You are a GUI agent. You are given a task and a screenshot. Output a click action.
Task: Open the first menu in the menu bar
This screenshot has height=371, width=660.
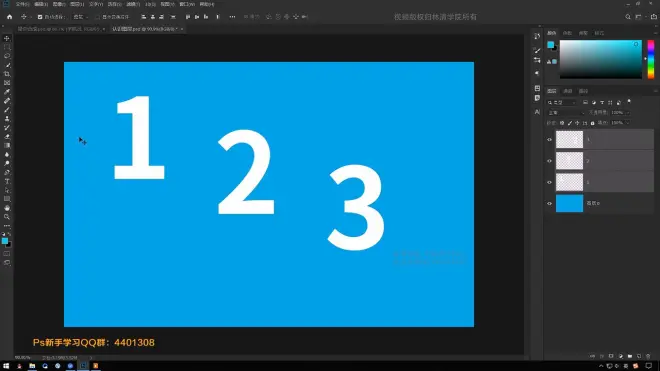click(22, 4)
